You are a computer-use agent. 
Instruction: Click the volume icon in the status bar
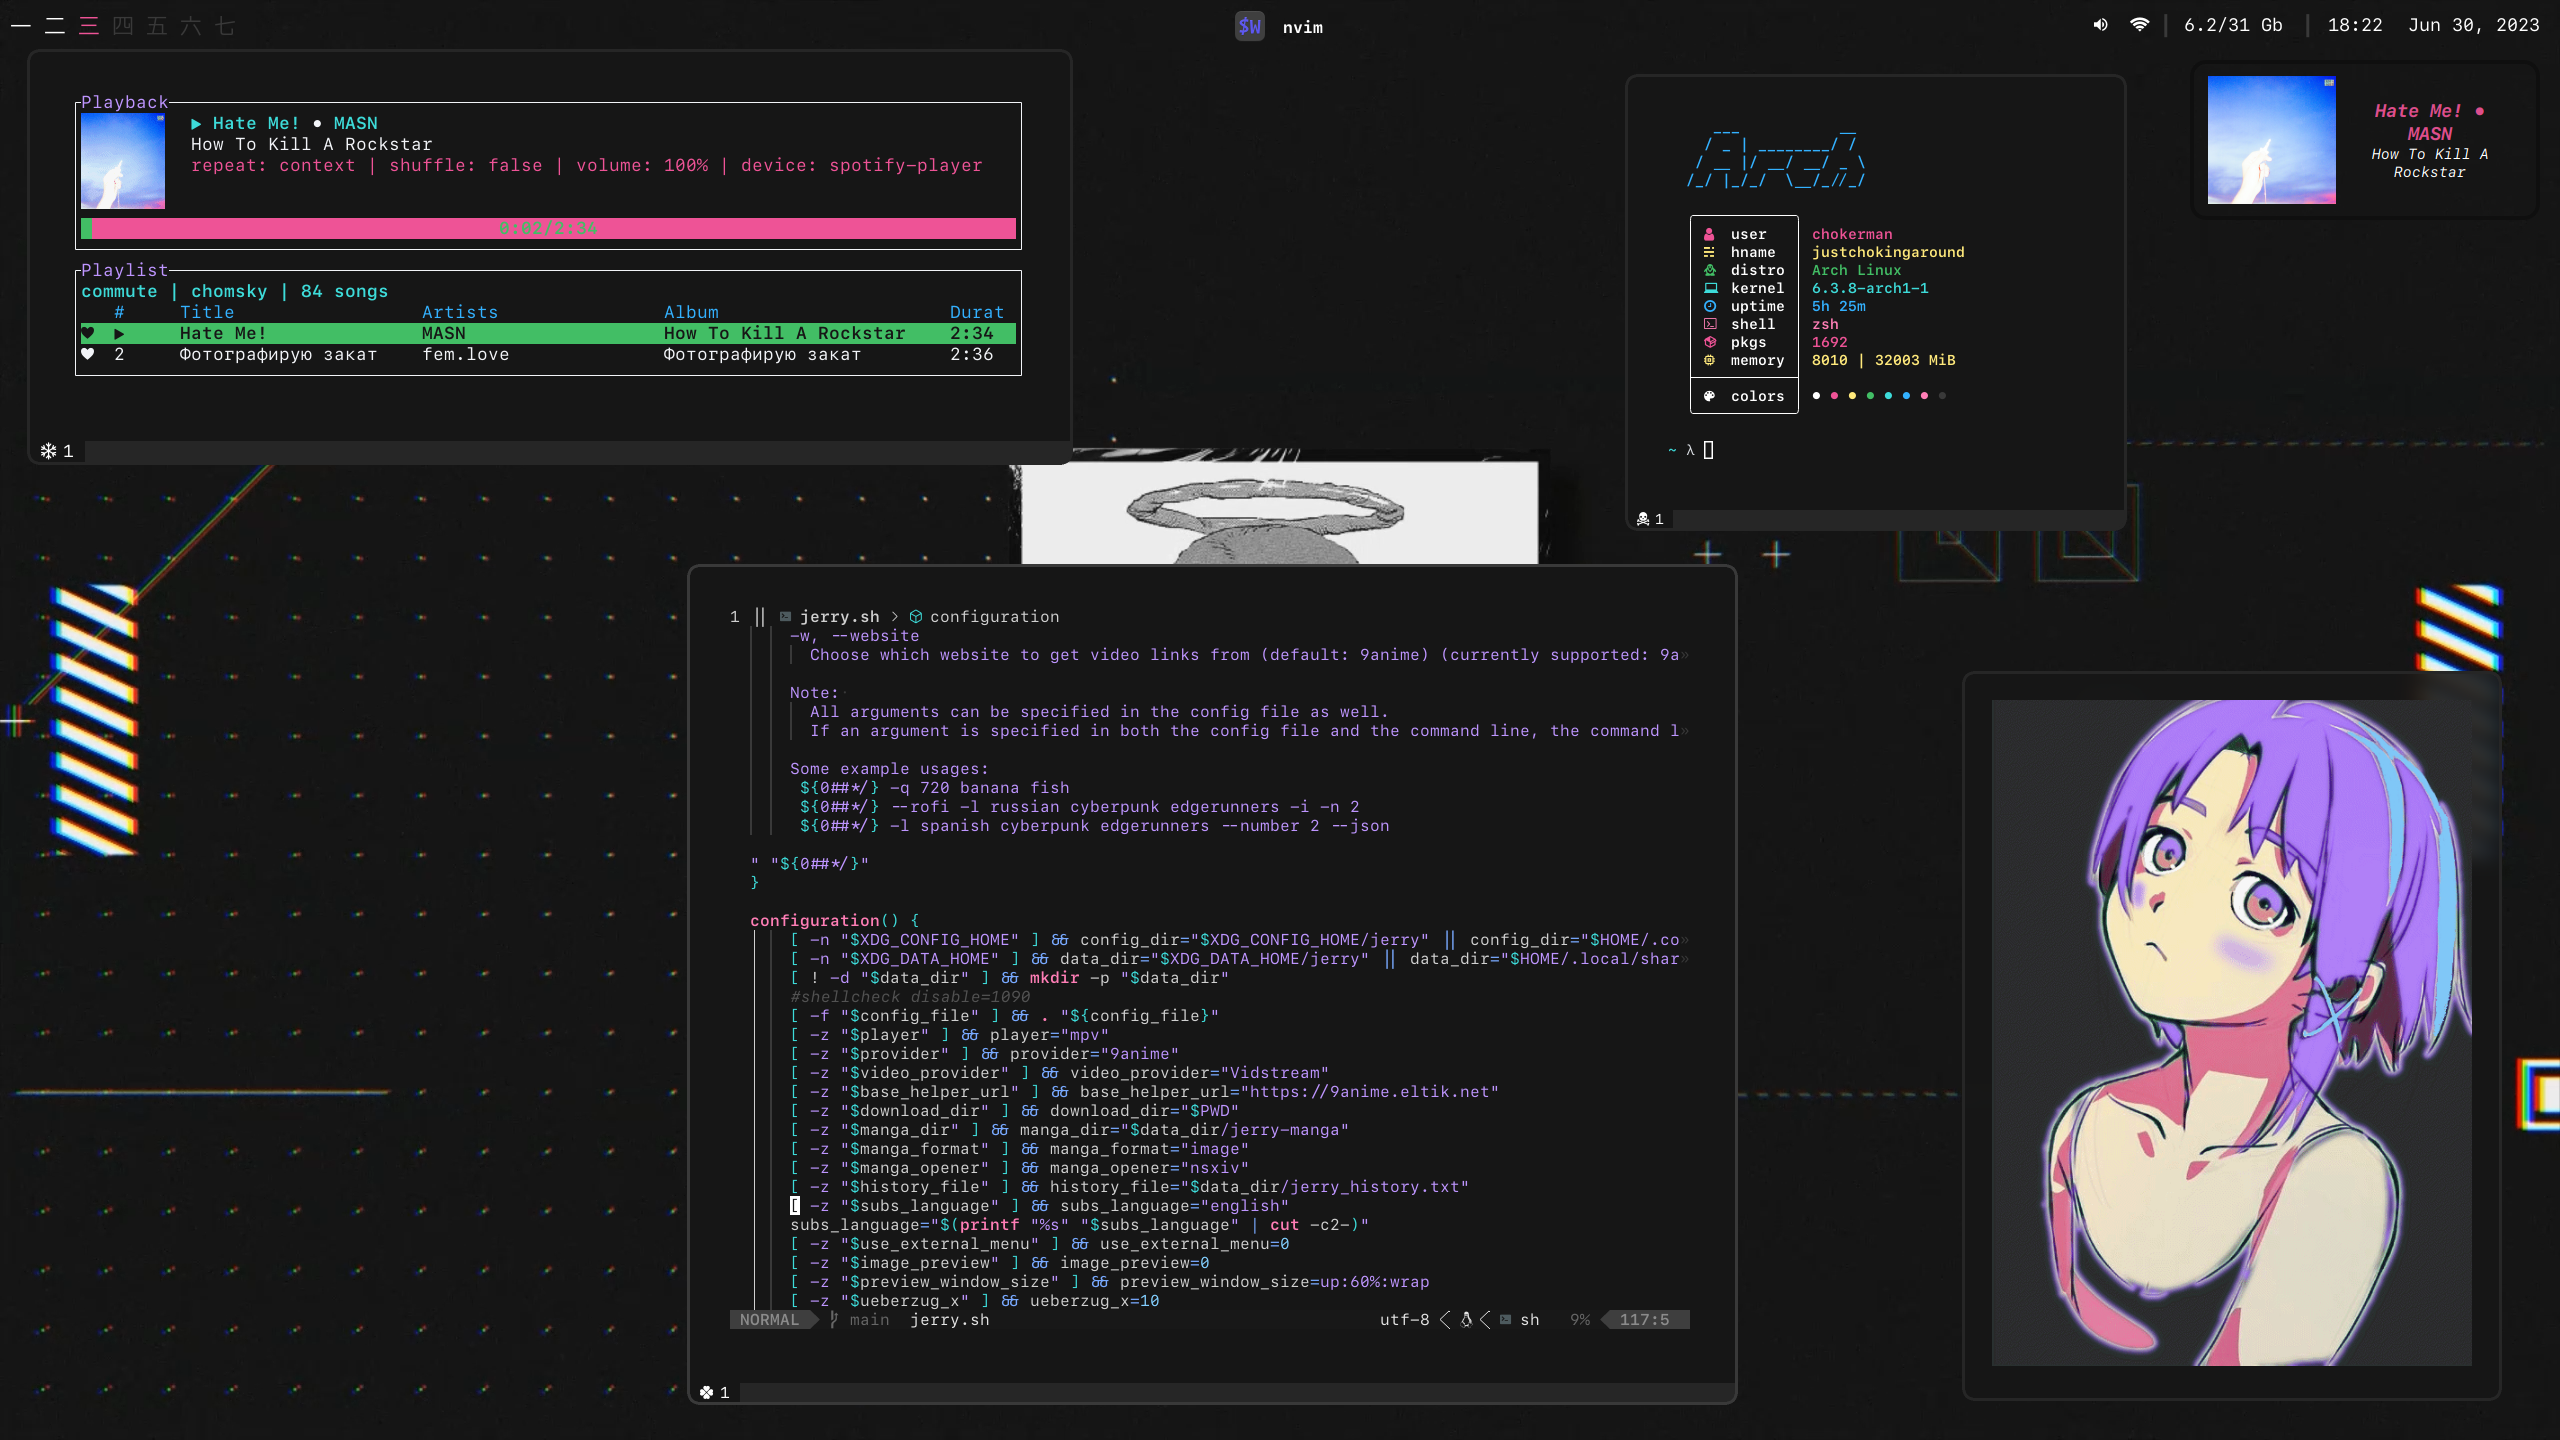tap(2098, 25)
